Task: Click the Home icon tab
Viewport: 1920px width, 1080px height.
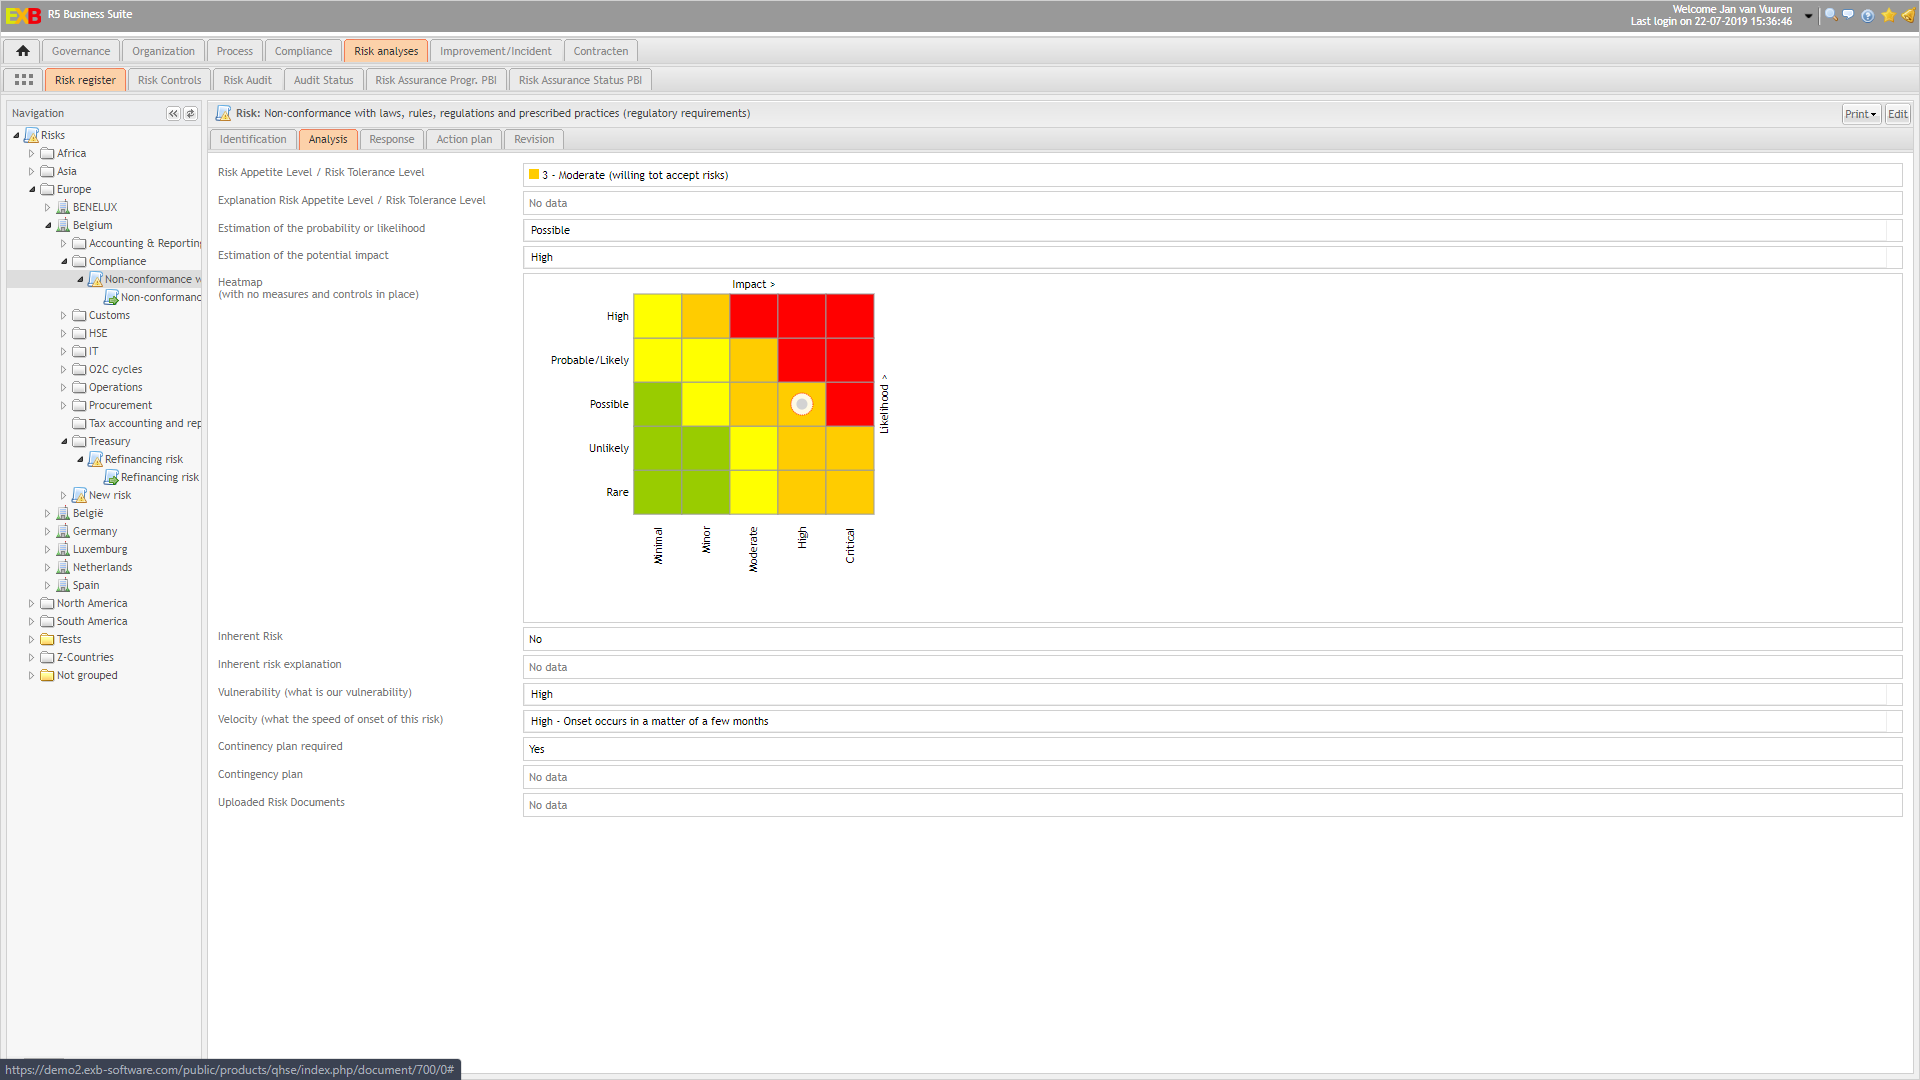Action: click(x=22, y=51)
